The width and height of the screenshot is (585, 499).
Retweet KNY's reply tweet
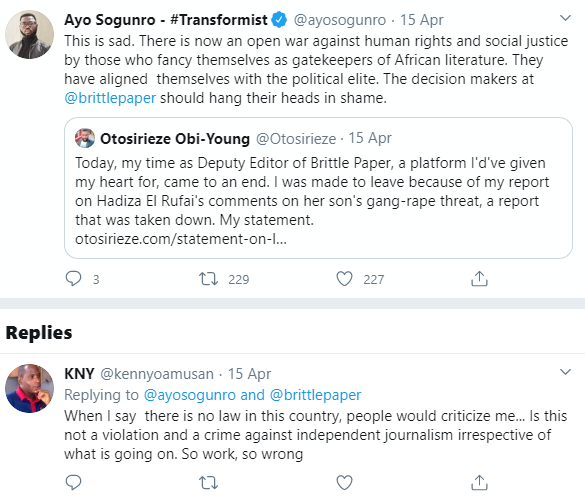pyautogui.click(x=208, y=482)
